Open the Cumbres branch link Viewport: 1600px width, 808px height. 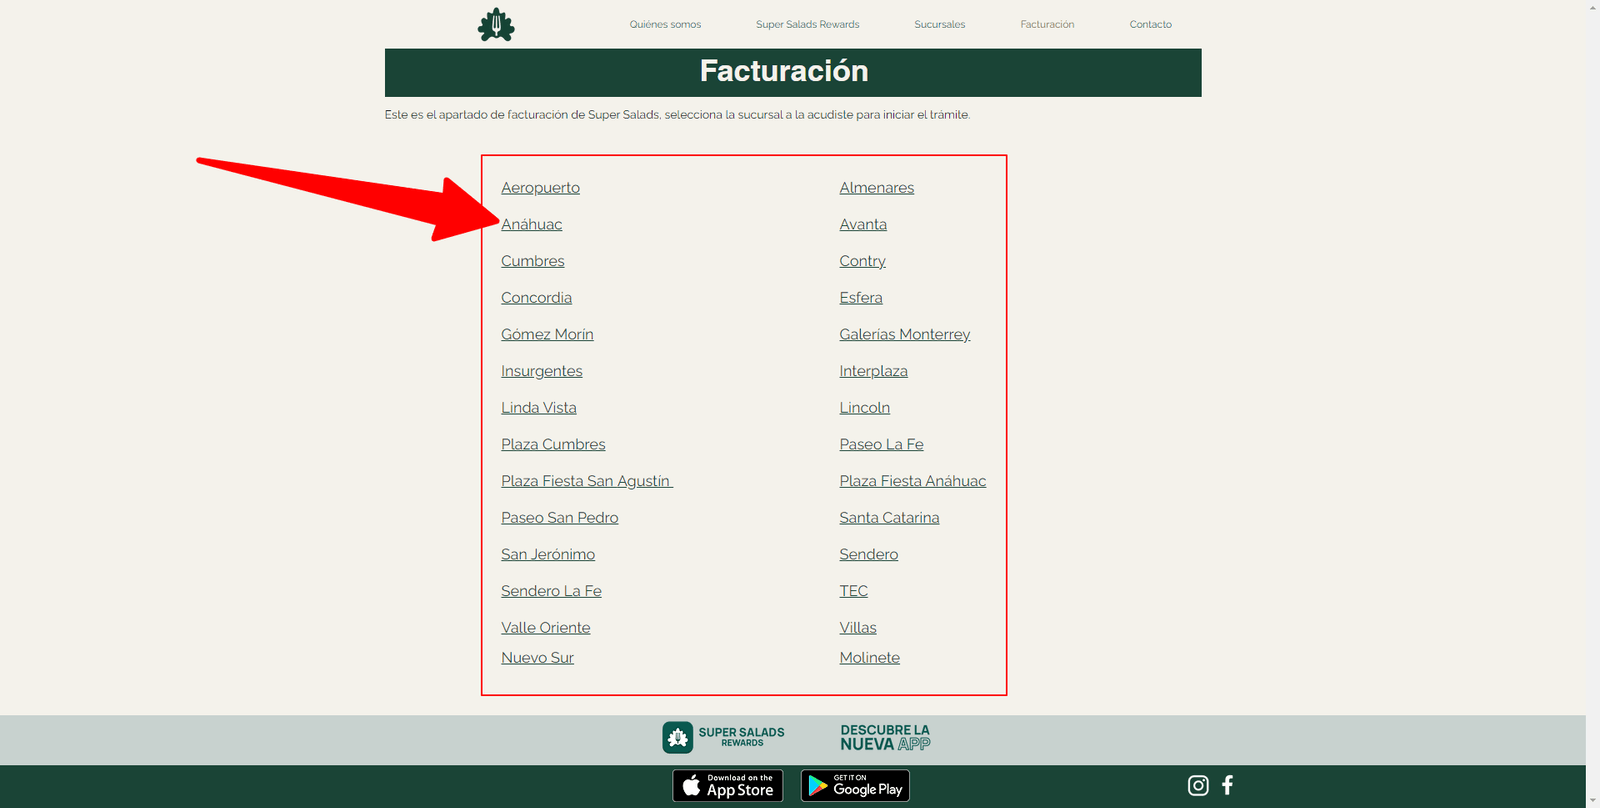[532, 261]
